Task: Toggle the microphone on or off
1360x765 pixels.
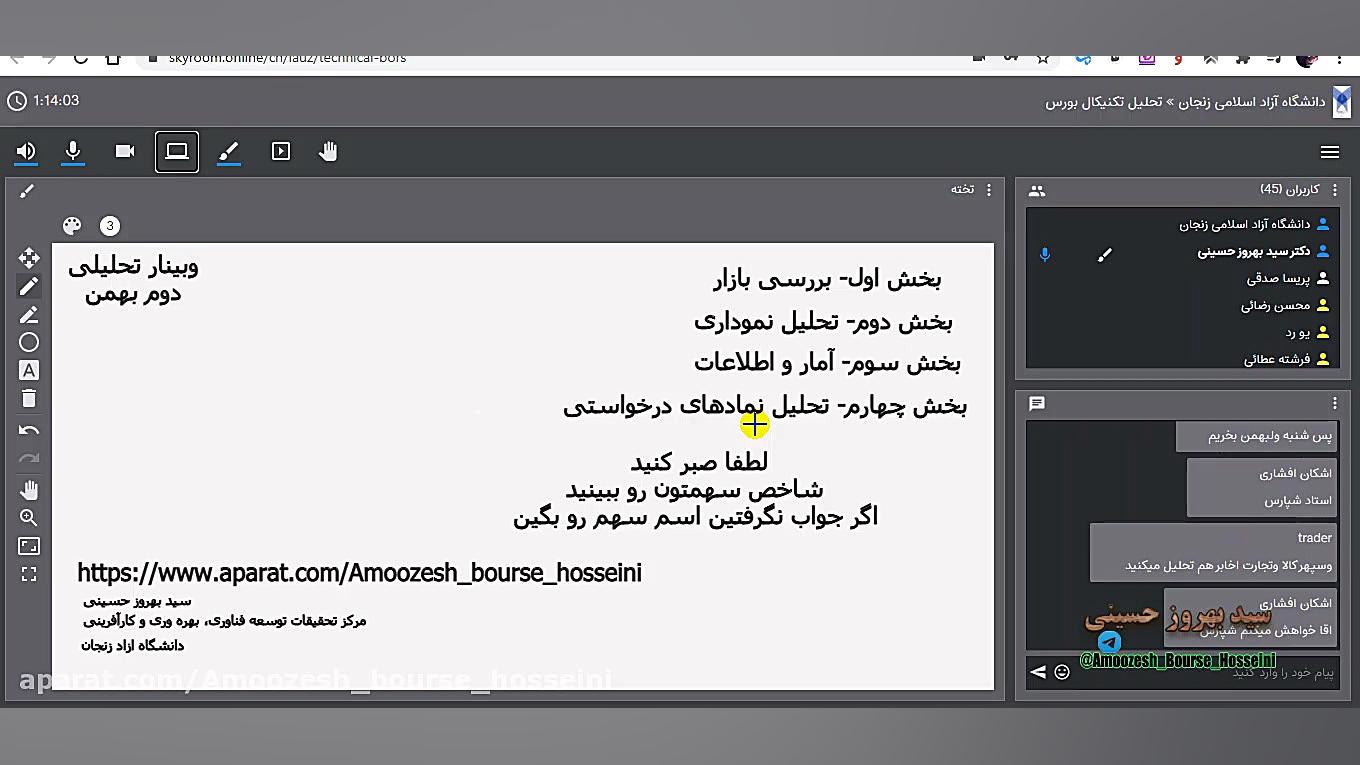Action: point(73,151)
